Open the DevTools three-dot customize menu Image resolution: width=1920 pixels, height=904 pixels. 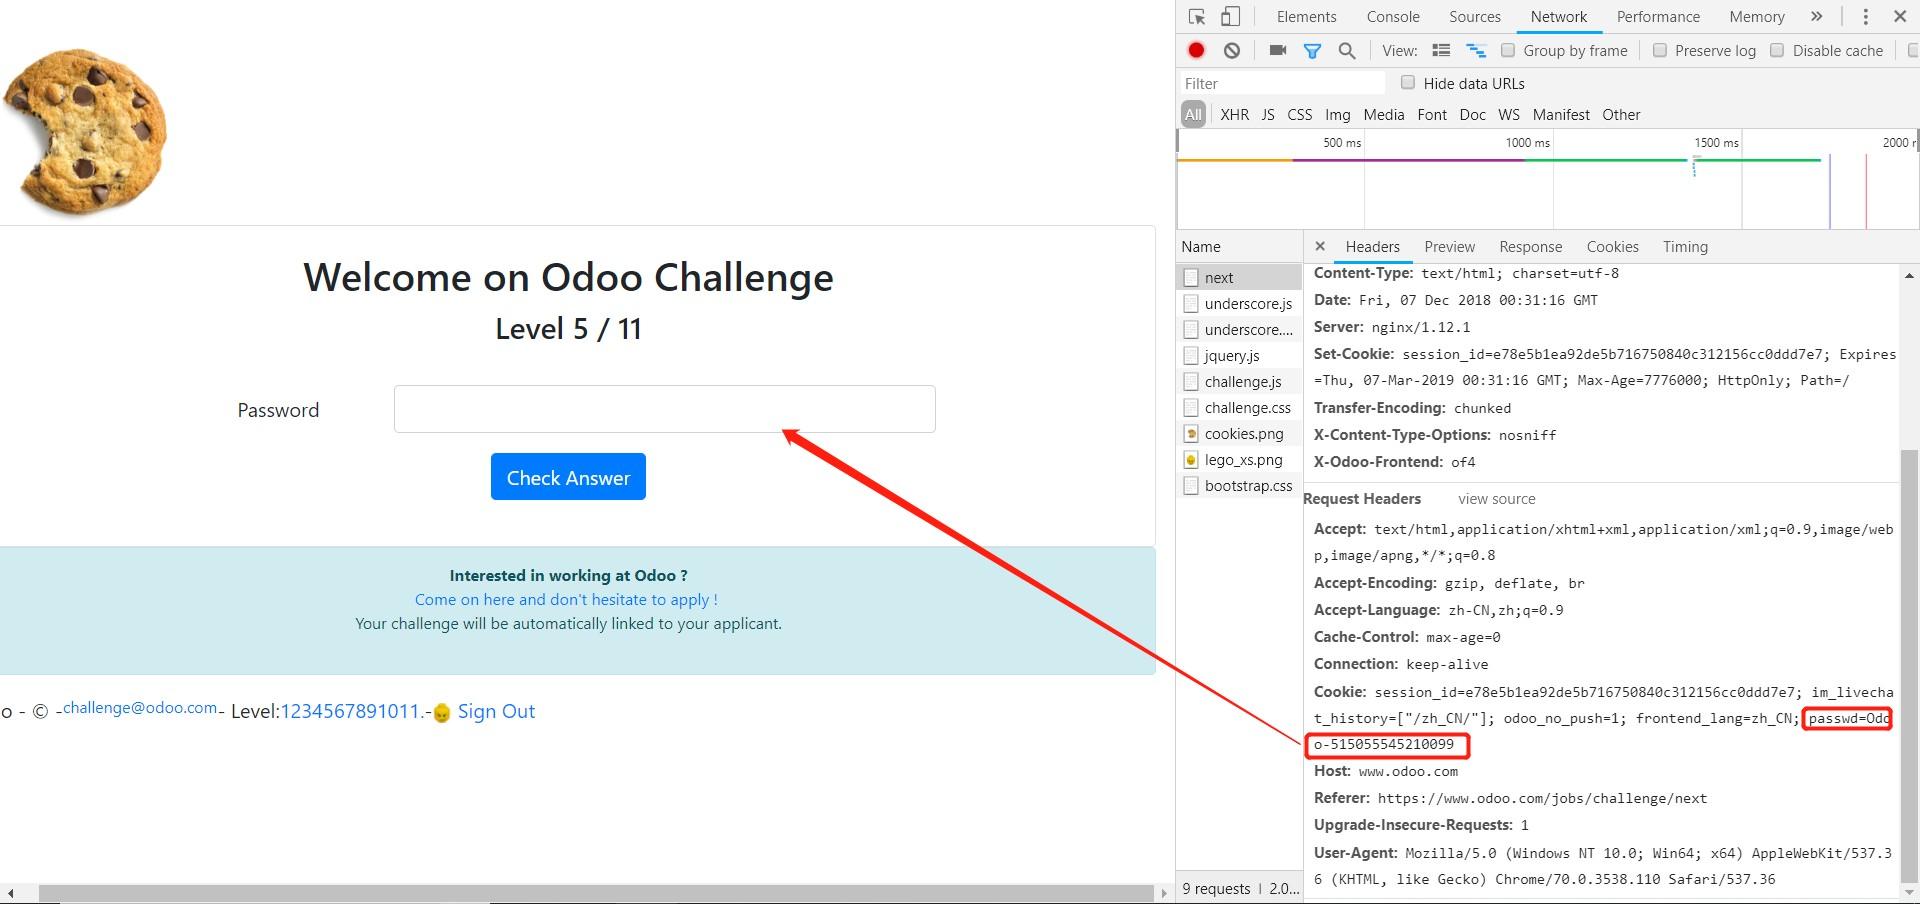pyautogui.click(x=1864, y=16)
